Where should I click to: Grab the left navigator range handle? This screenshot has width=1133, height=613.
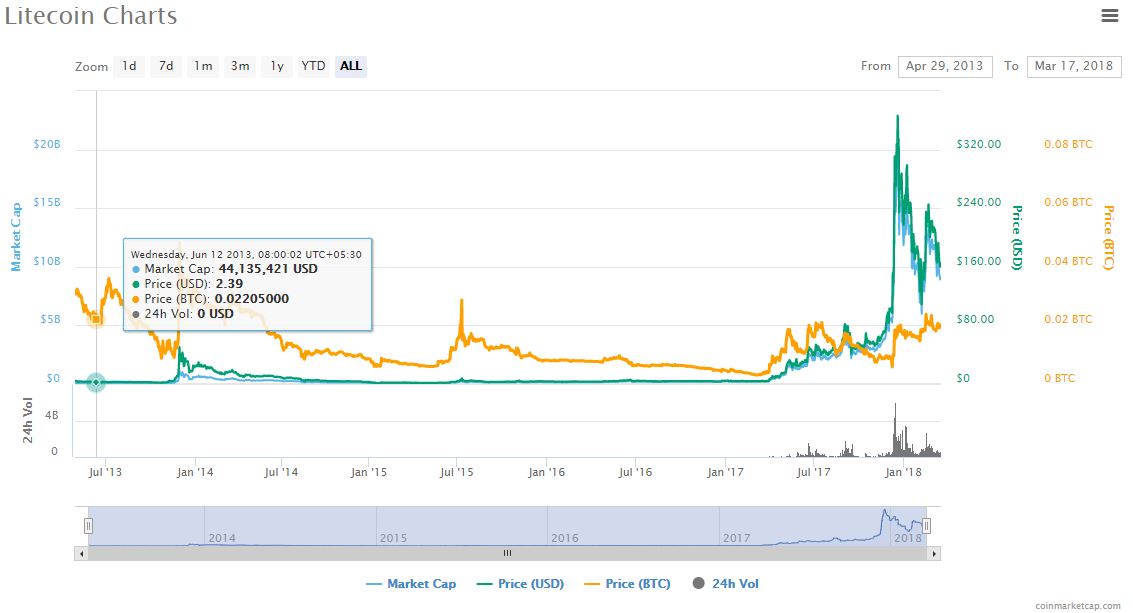coord(88,526)
